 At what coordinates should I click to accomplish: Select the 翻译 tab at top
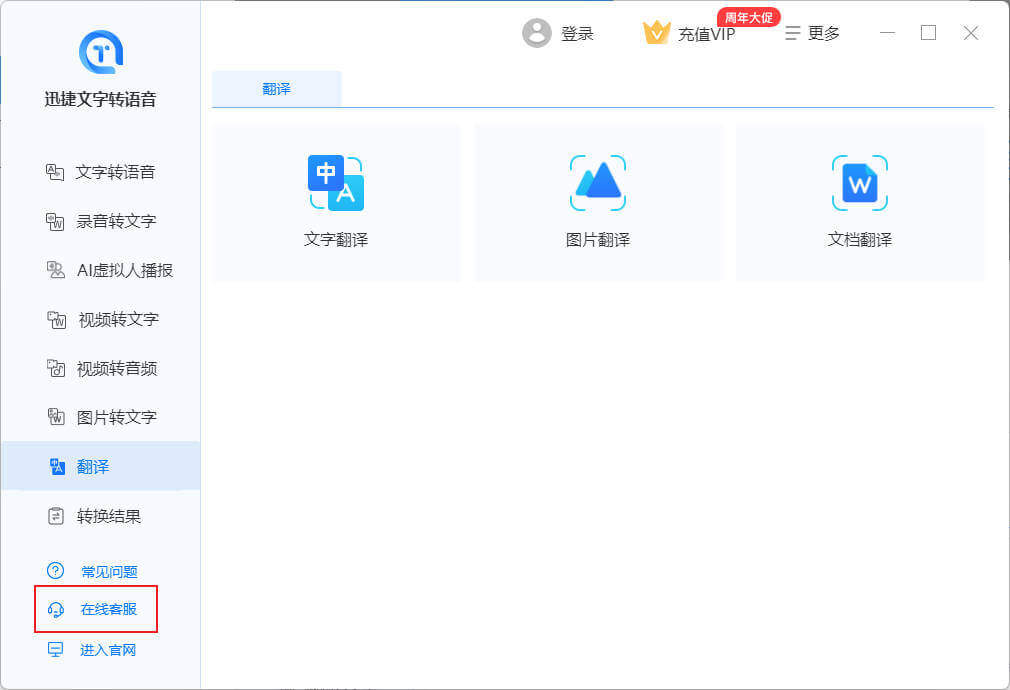pos(277,89)
